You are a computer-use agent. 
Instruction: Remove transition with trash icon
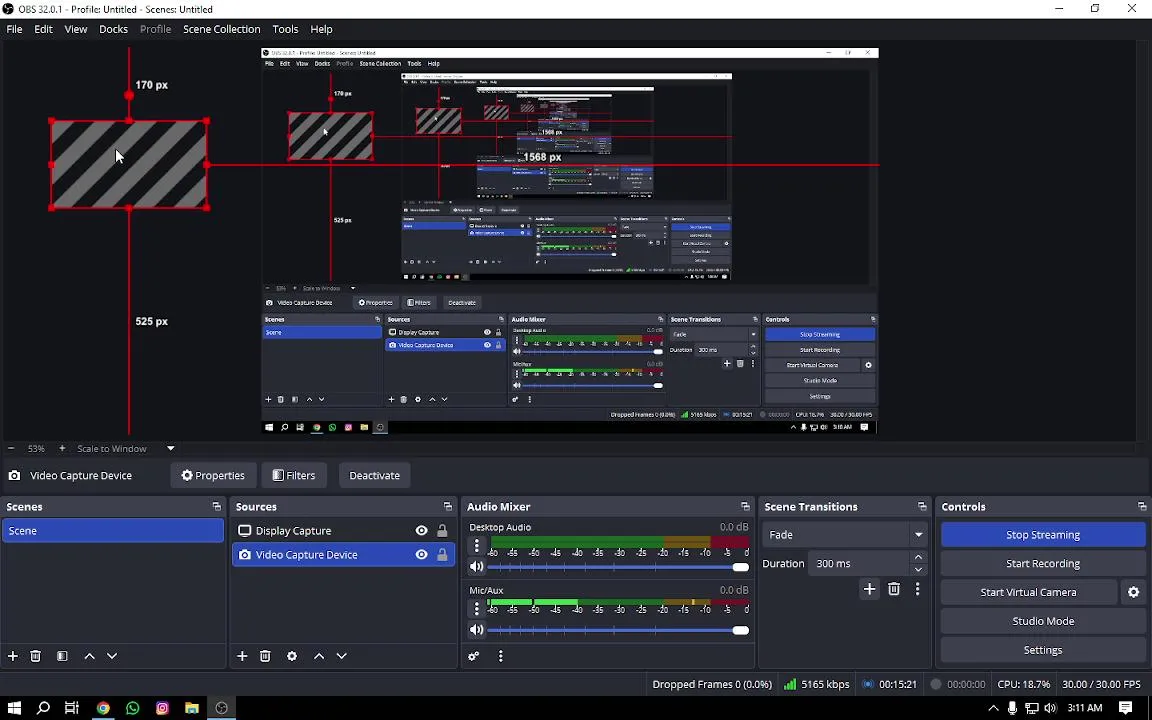(x=893, y=589)
